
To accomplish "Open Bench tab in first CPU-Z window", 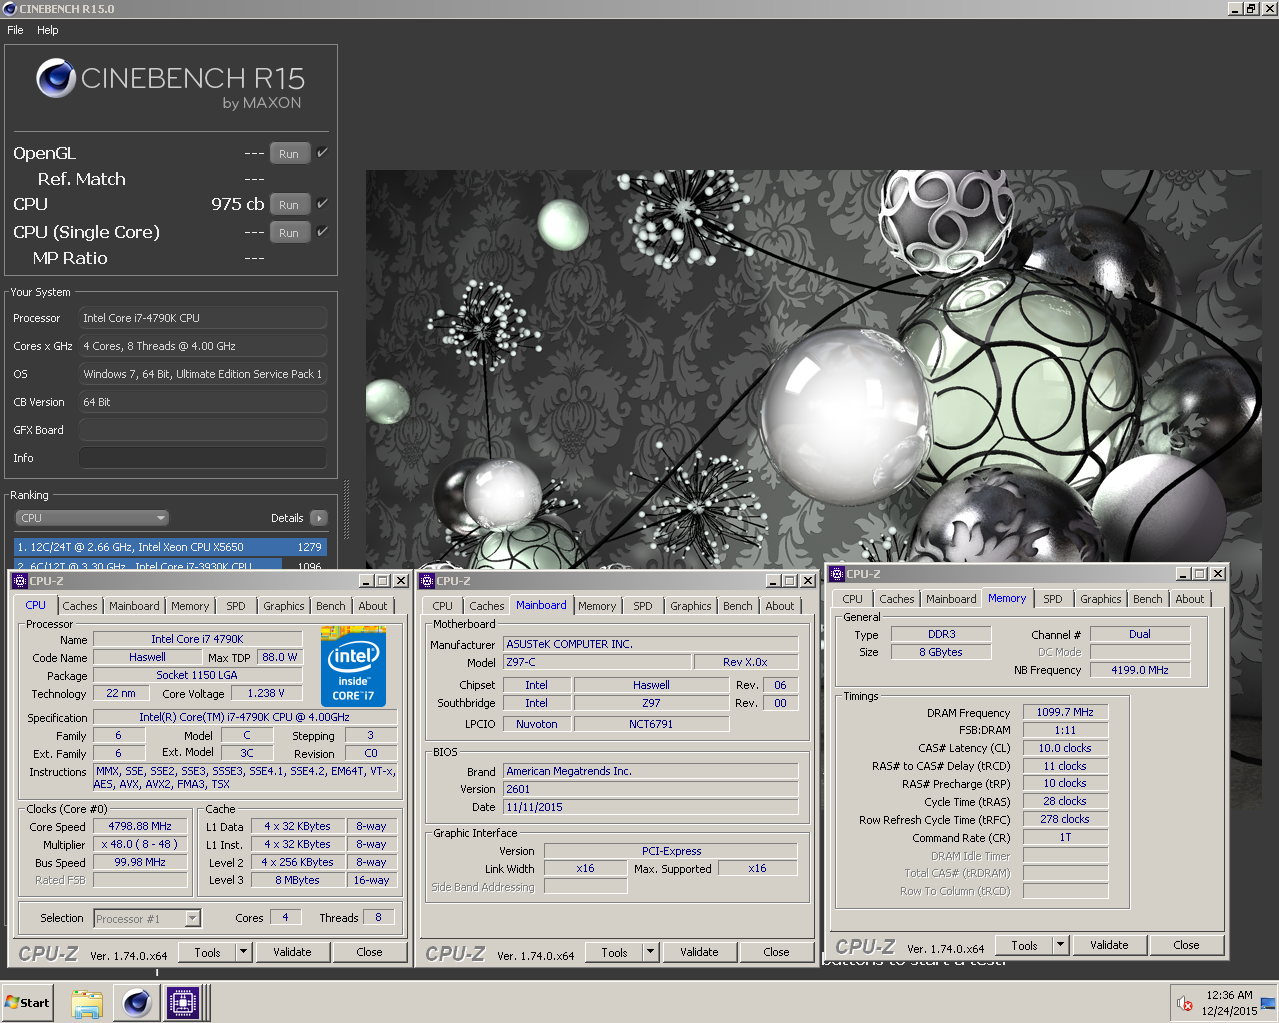I will coord(331,606).
